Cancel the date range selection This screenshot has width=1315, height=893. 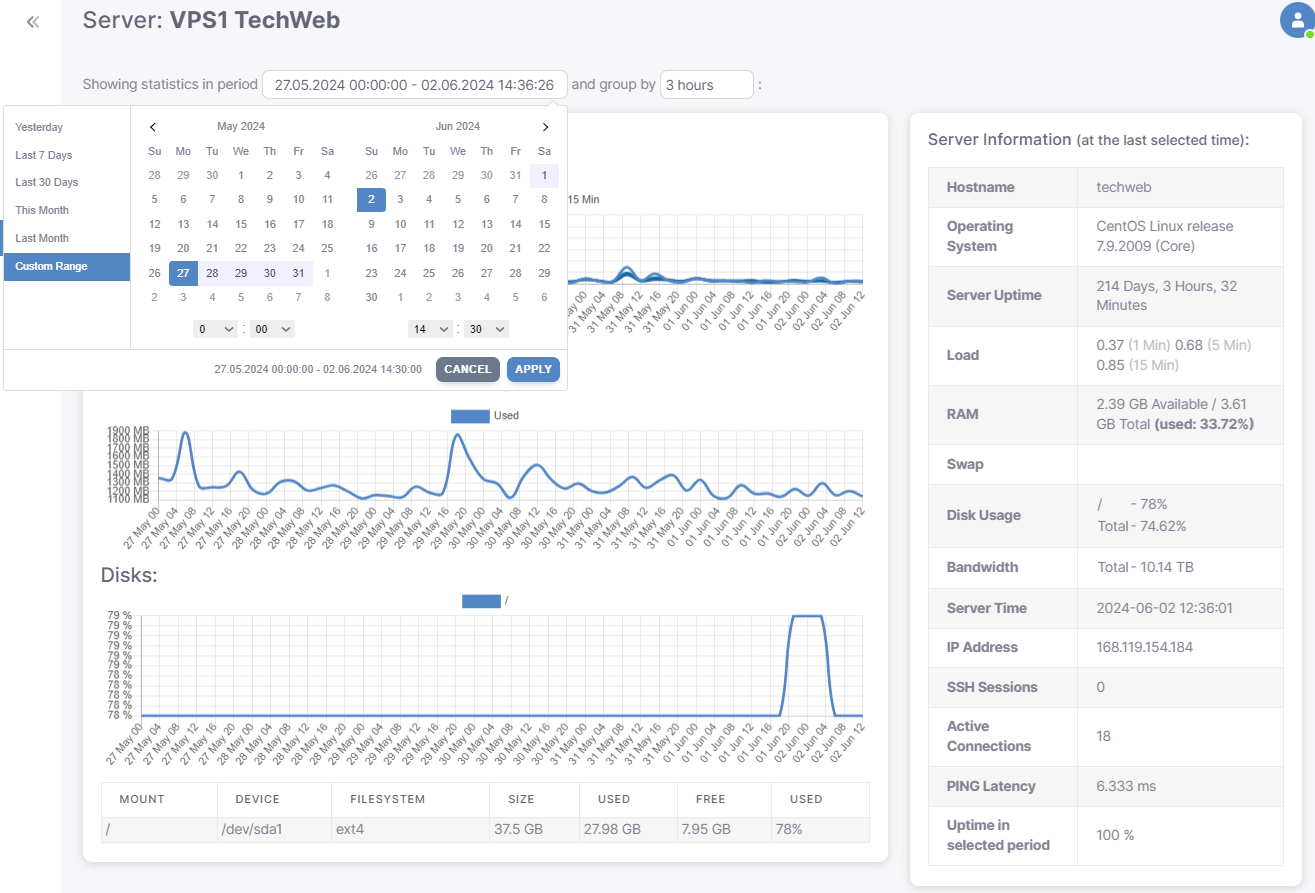(x=468, y=369)
